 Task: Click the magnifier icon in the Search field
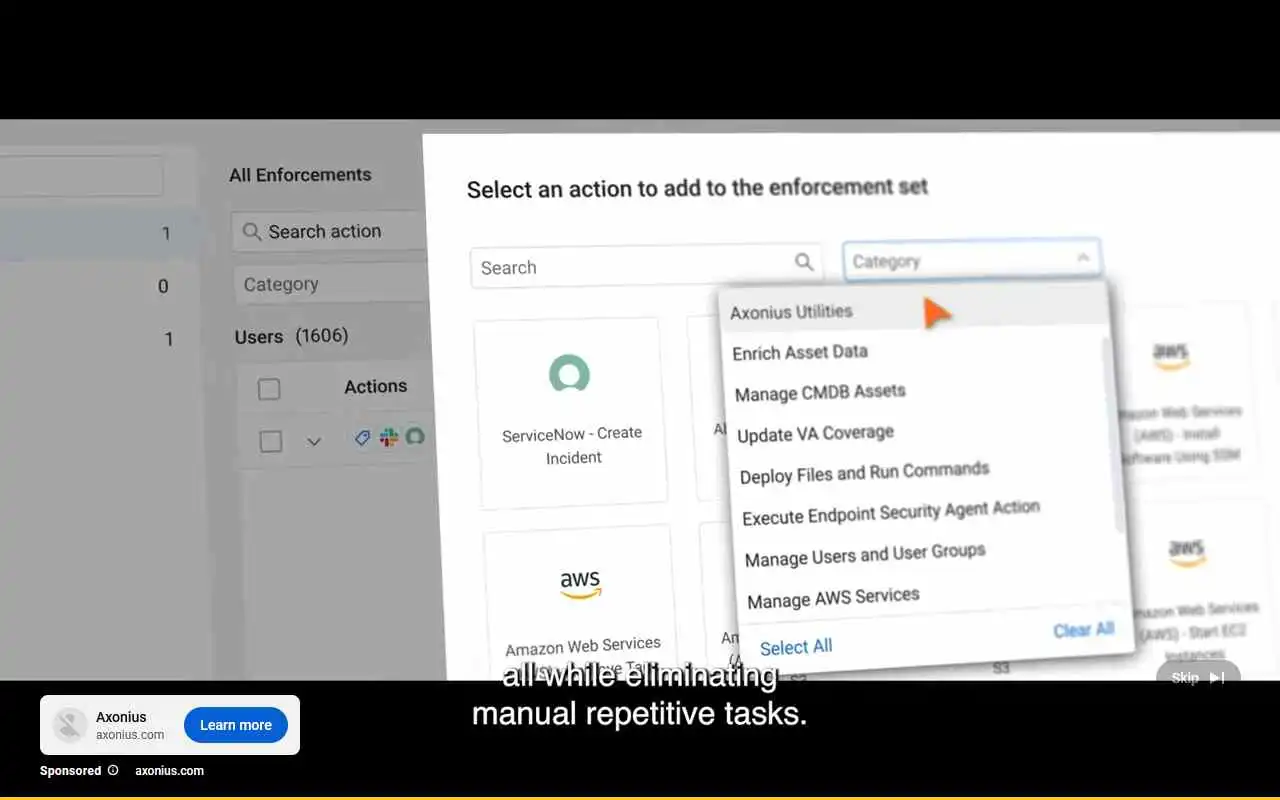pyautogui.click(x=804, y=262)
